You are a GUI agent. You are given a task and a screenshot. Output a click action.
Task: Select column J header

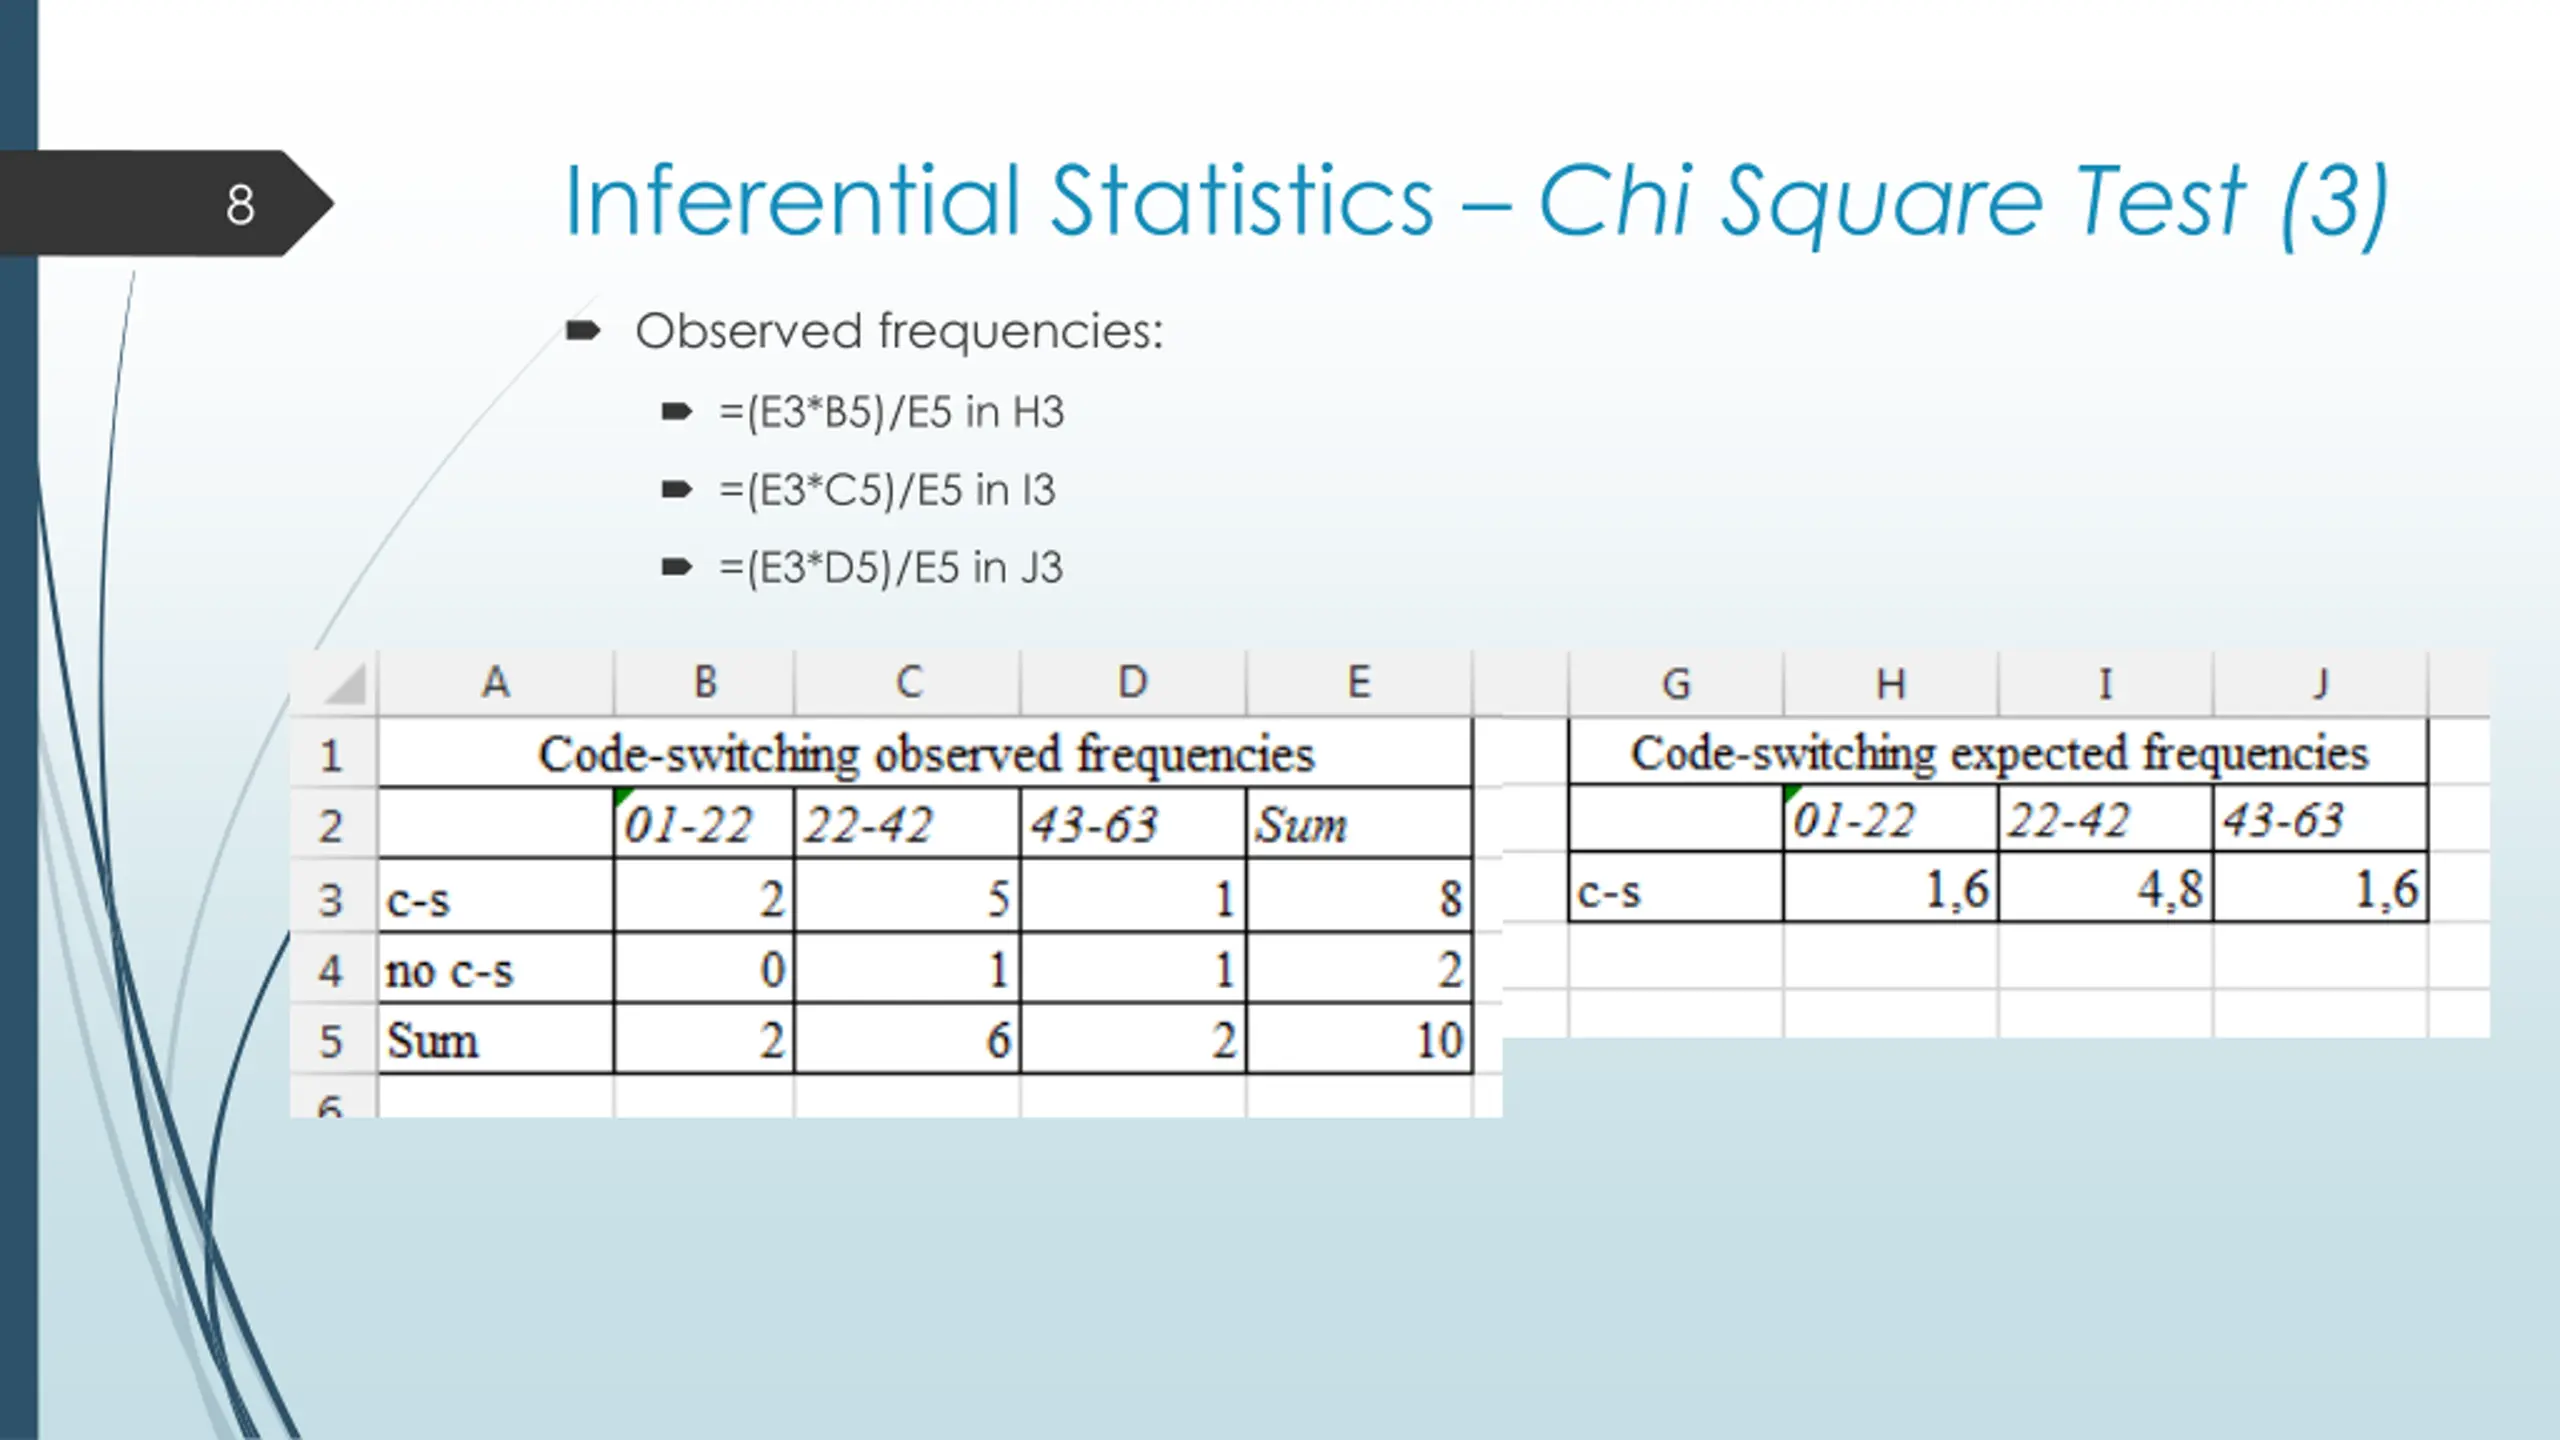[2320, 684]
